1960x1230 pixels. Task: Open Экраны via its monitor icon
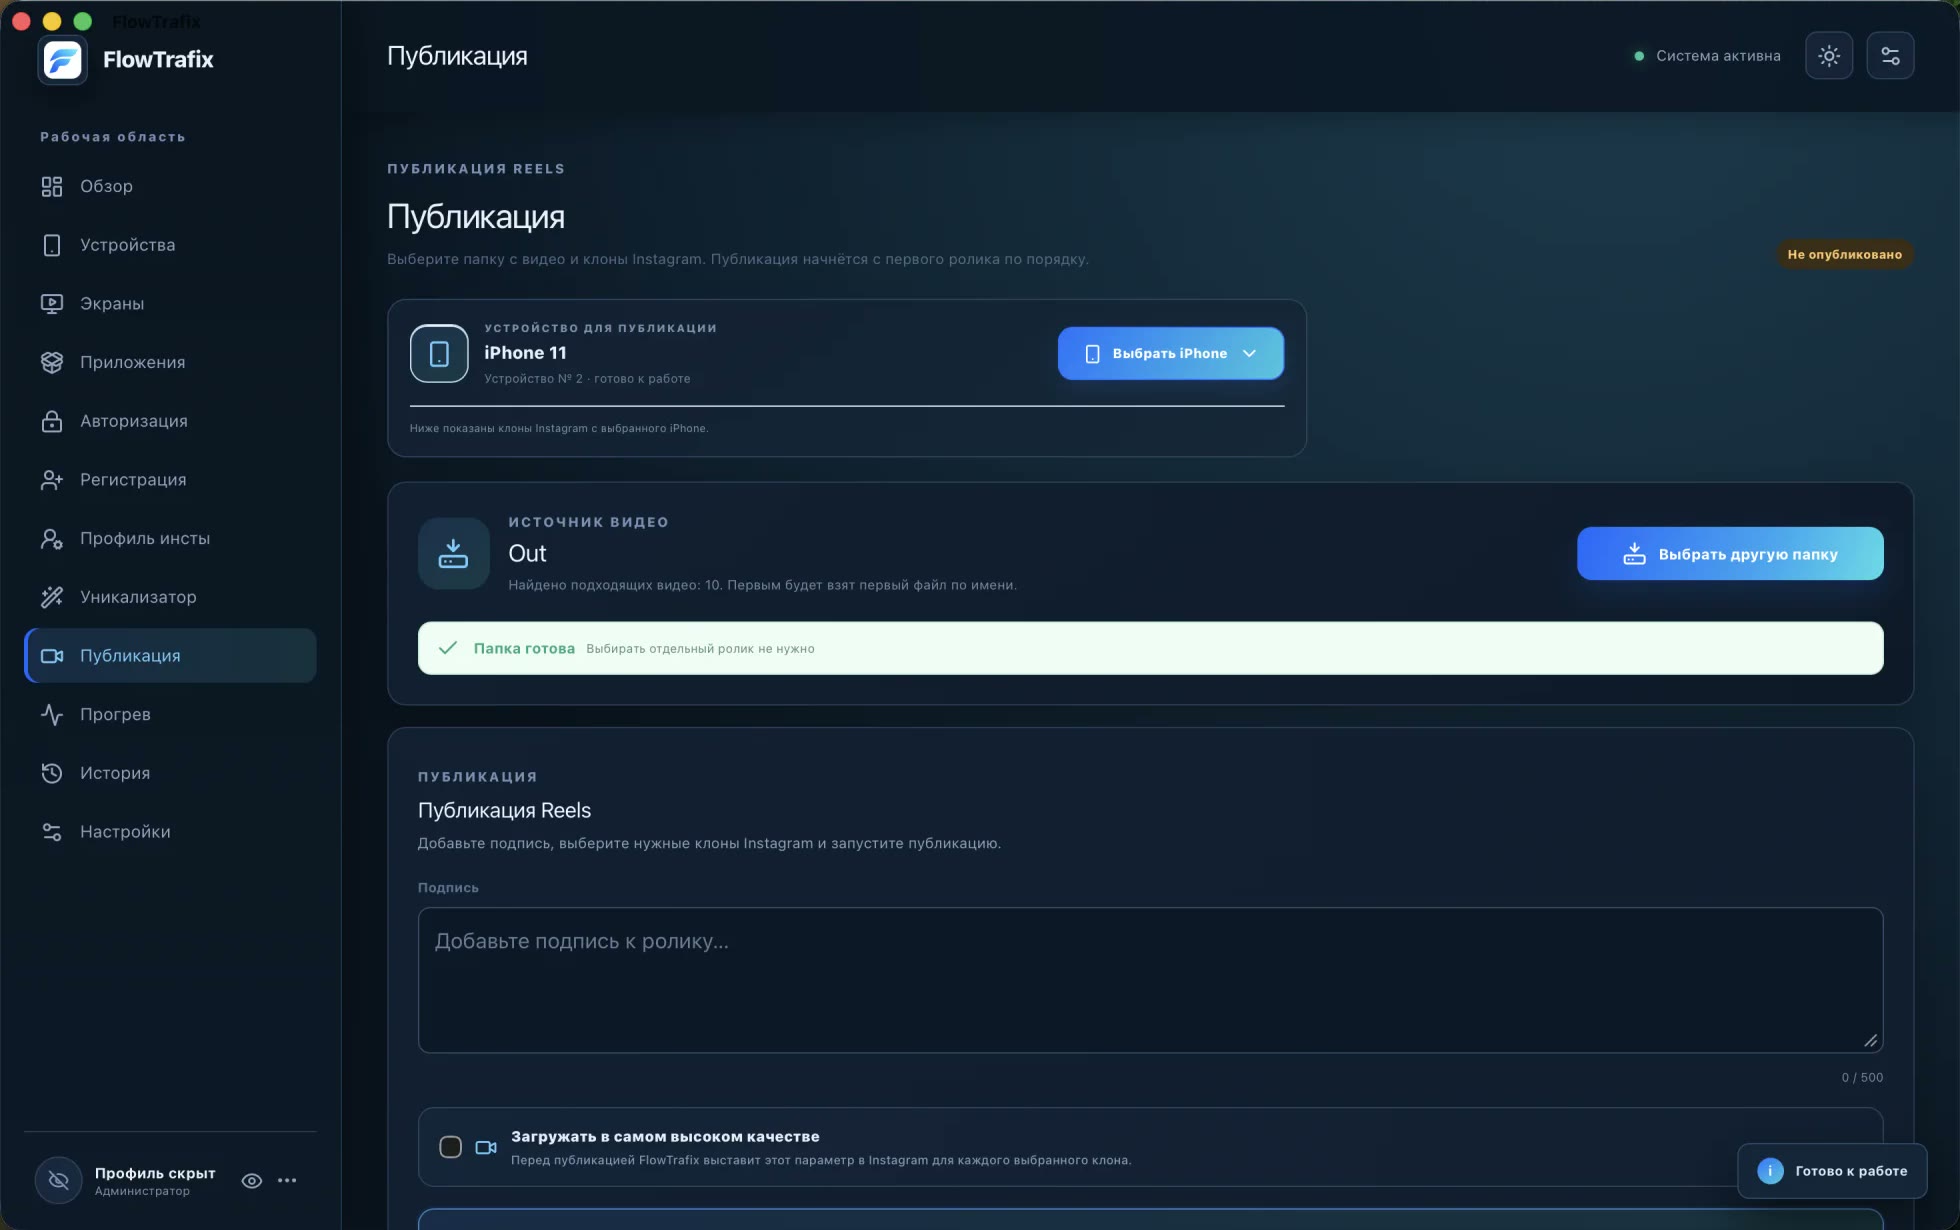52,304
